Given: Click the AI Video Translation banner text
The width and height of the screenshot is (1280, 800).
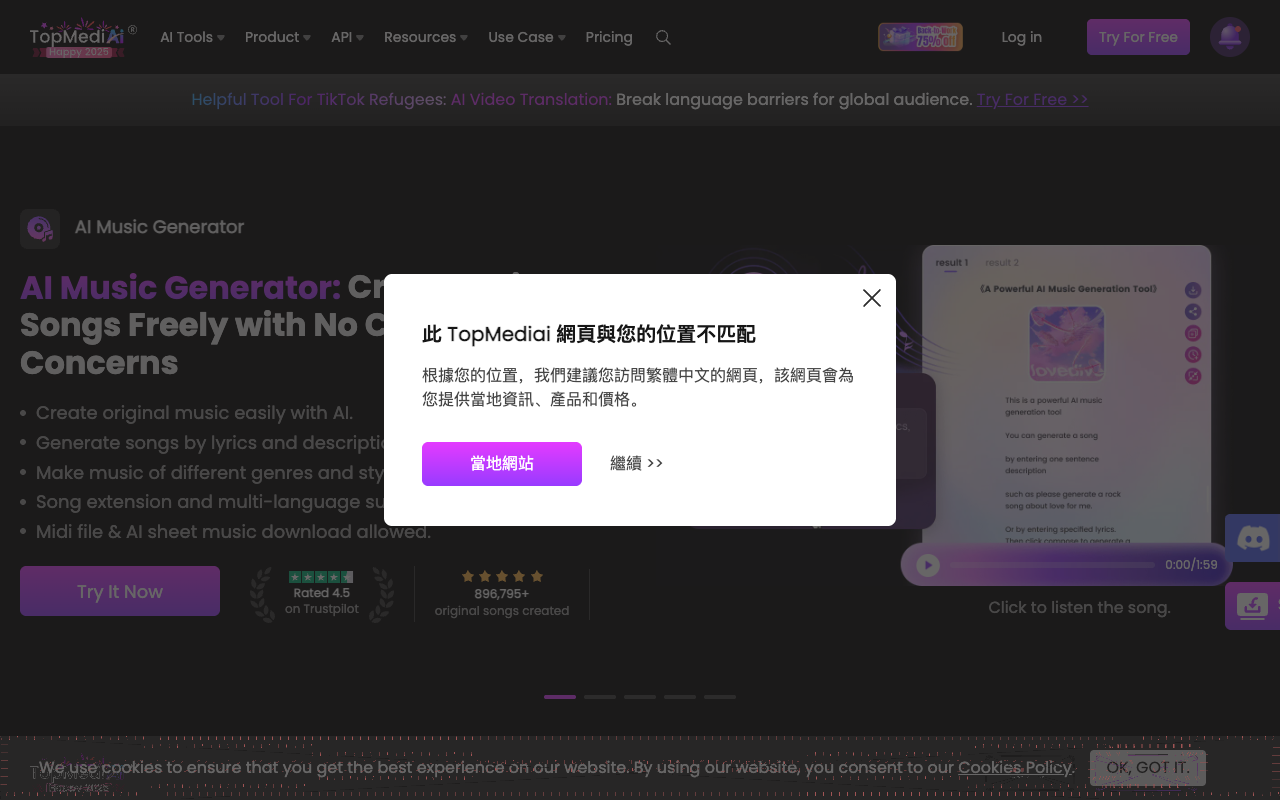Looking at the screenshot, I should 531,99.
